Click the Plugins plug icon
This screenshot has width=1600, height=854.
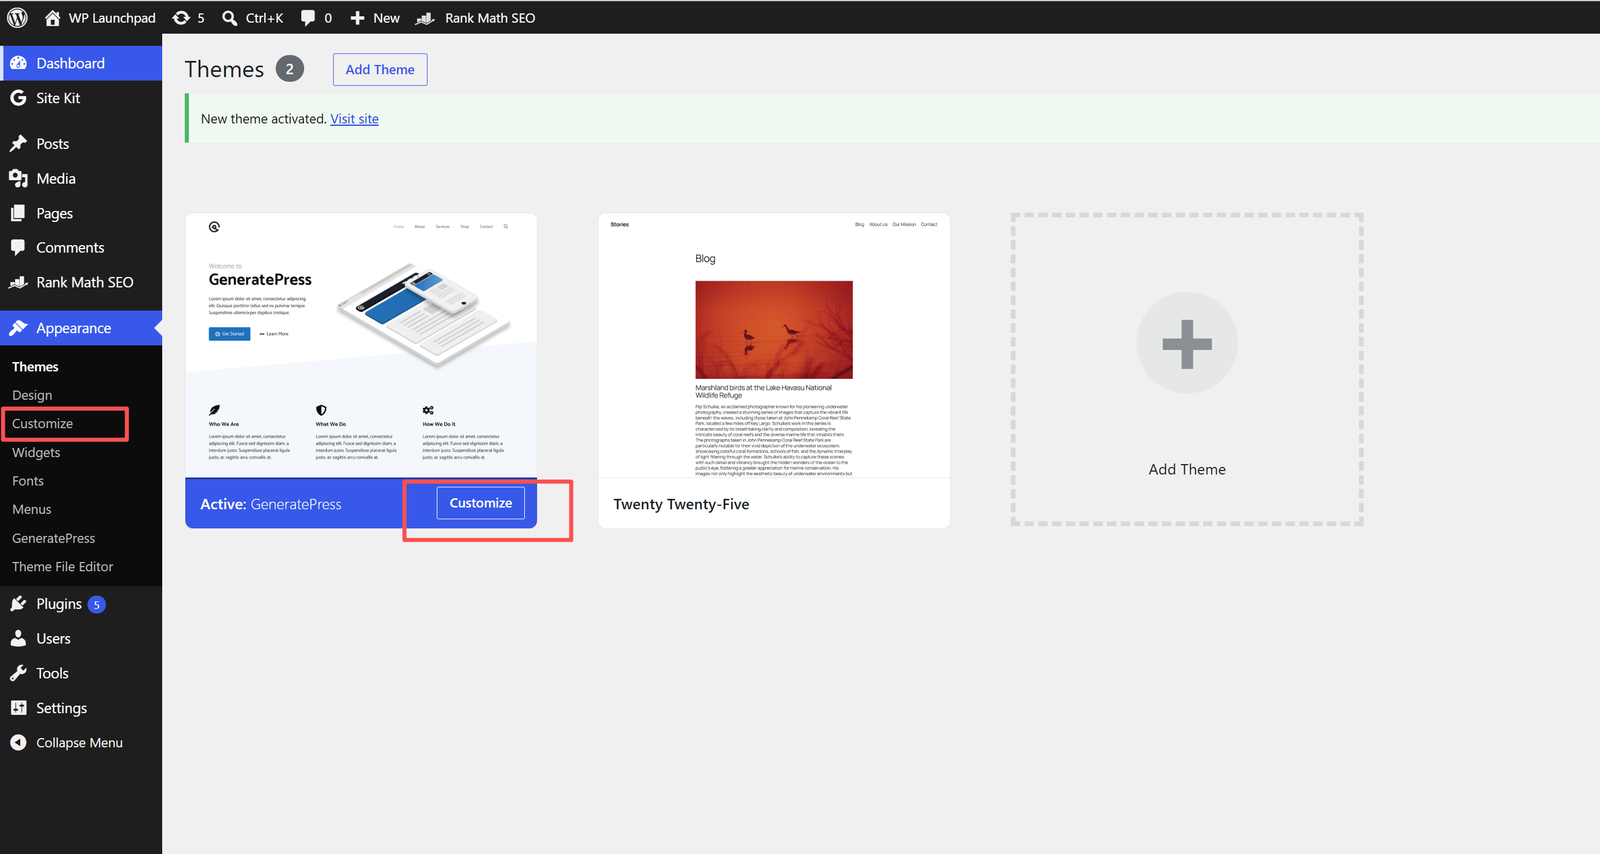click(x=18, y=604)
